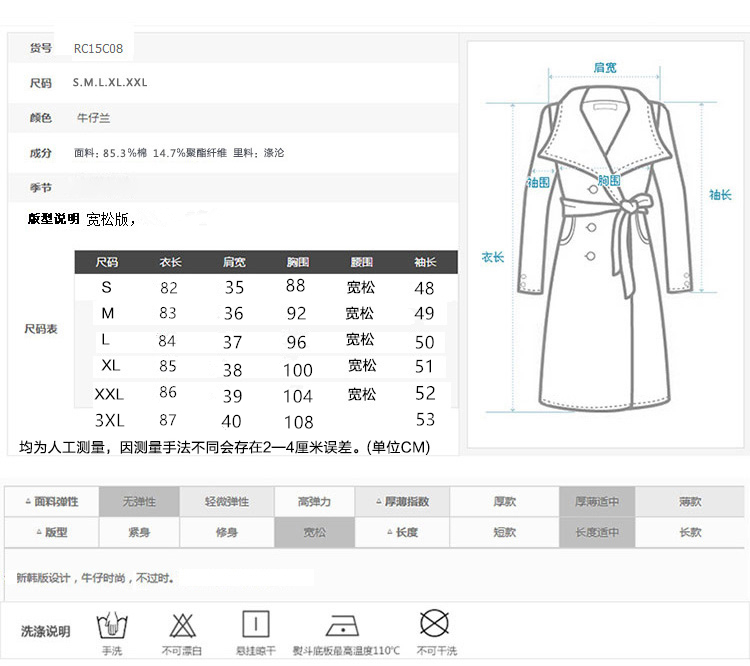
Task: Click the 衣长 column header in size table
Action: tap(170, 262)
